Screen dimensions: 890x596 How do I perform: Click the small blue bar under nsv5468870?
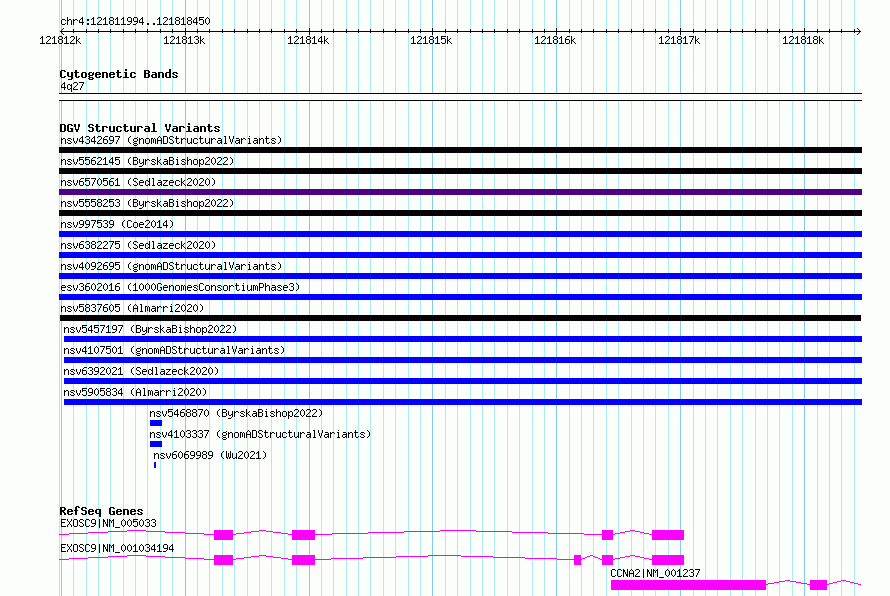pyautogui.click(x=156, y=423)
